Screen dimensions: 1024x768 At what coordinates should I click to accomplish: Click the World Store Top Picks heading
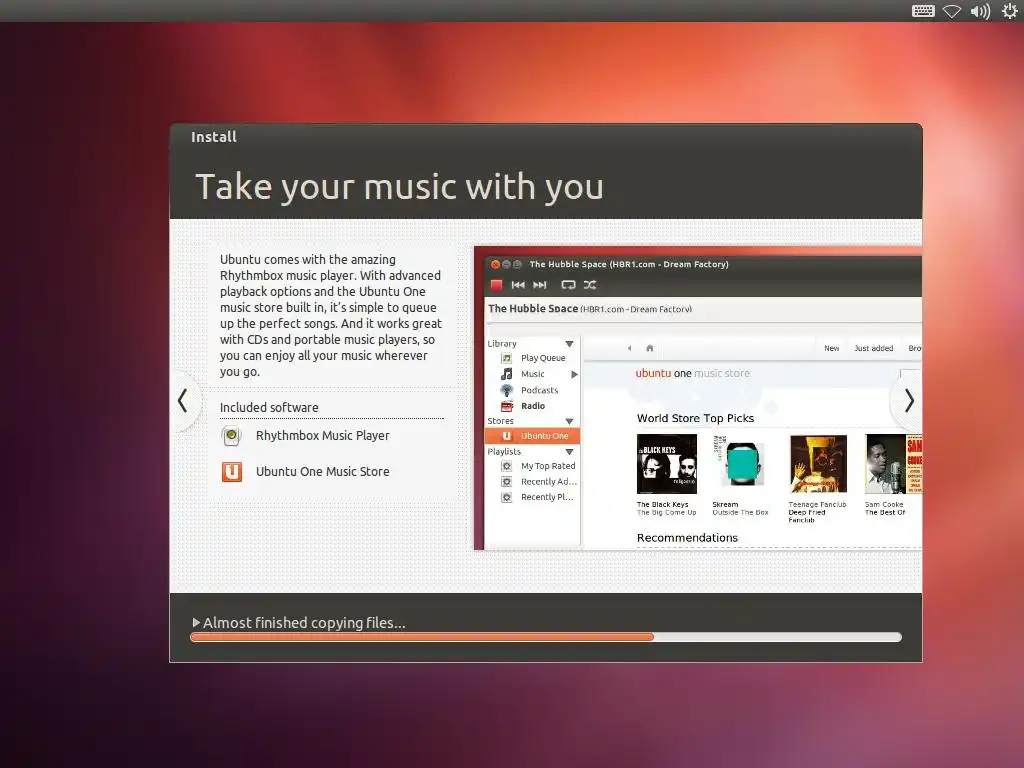pyautogui.click(x=695, y=418)
